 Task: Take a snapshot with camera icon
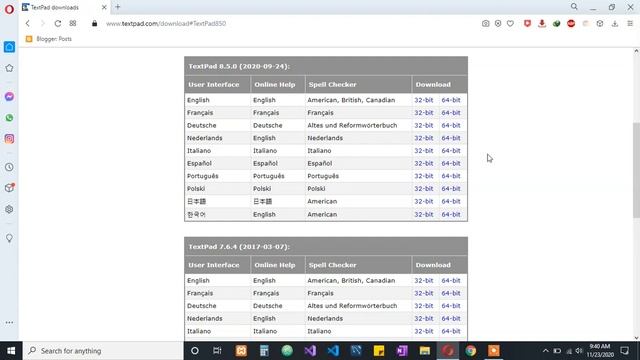click(485, 24)
